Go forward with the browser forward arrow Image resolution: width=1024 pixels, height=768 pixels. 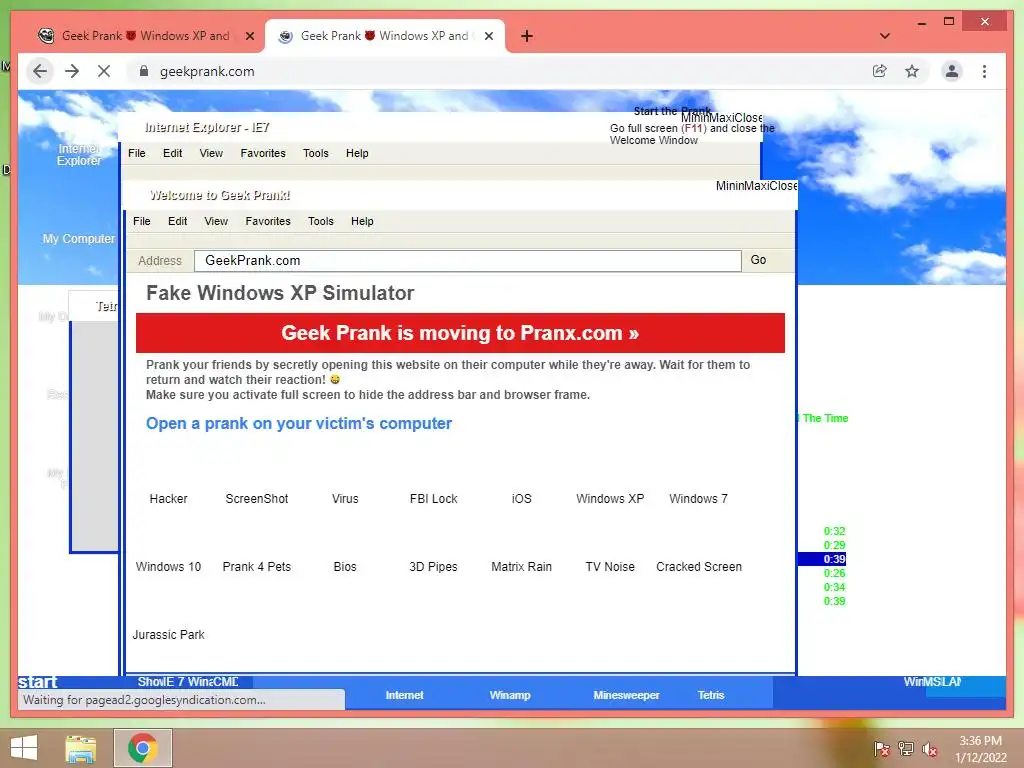pyautogui.click(x=72, y=71)
